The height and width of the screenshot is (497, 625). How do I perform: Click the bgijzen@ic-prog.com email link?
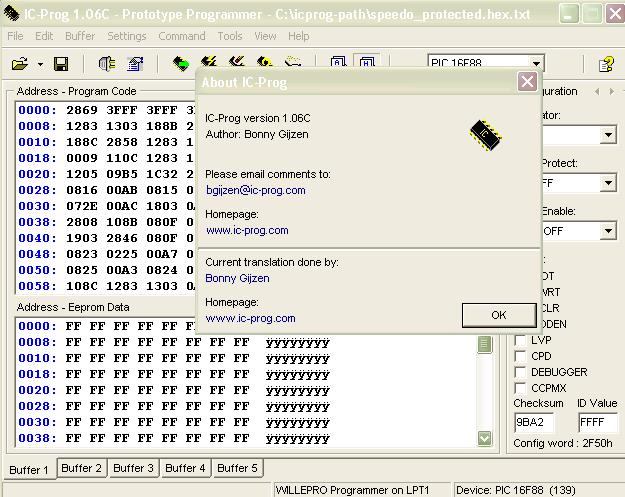point(255,190)
